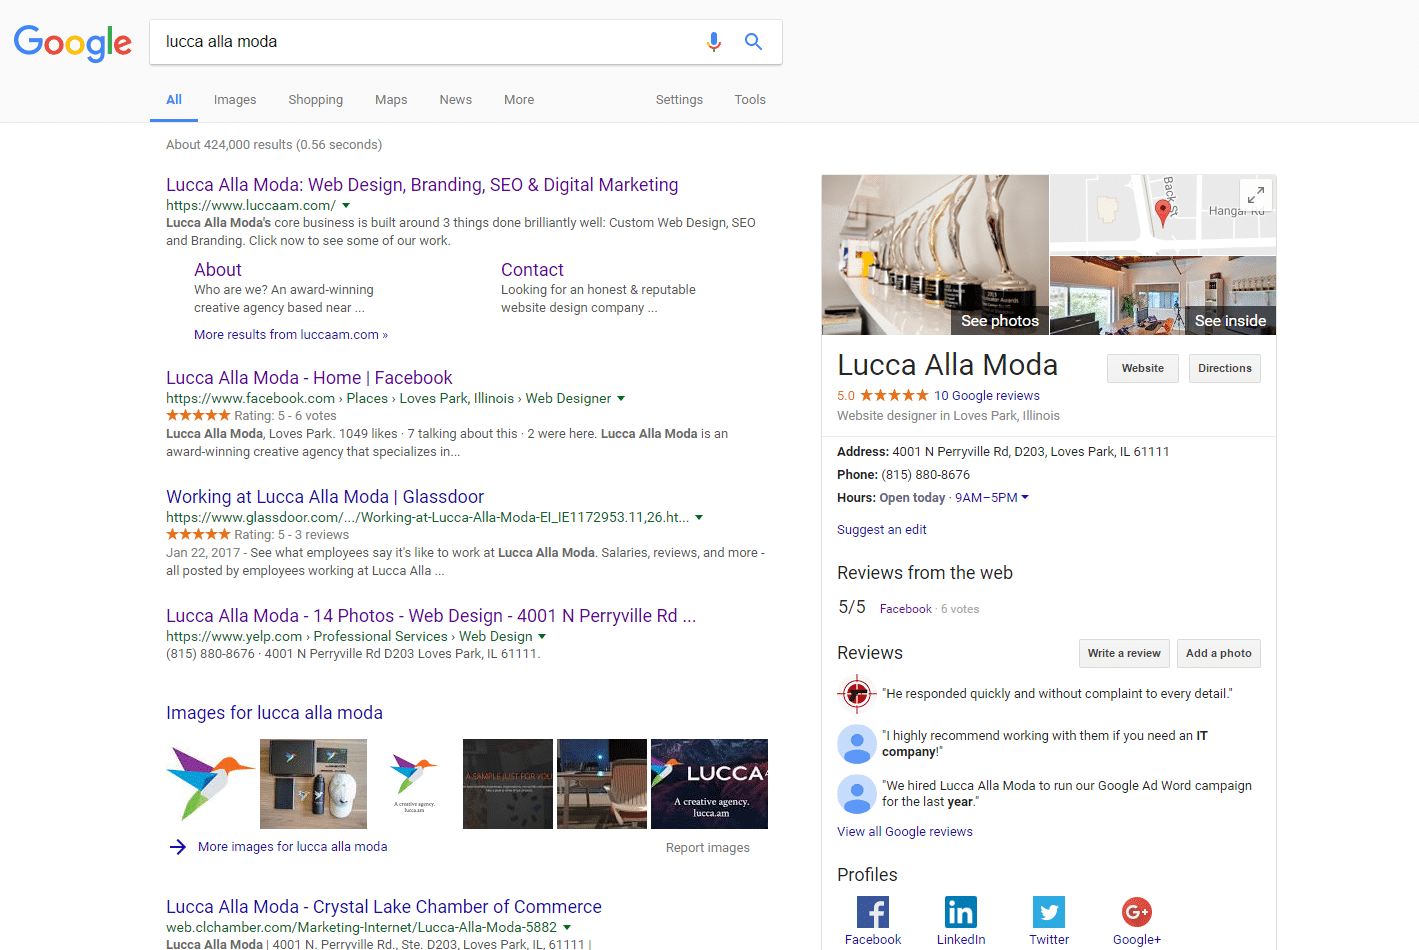
Task: Click the five-star rating in knowledge panel
Action: 894,395
